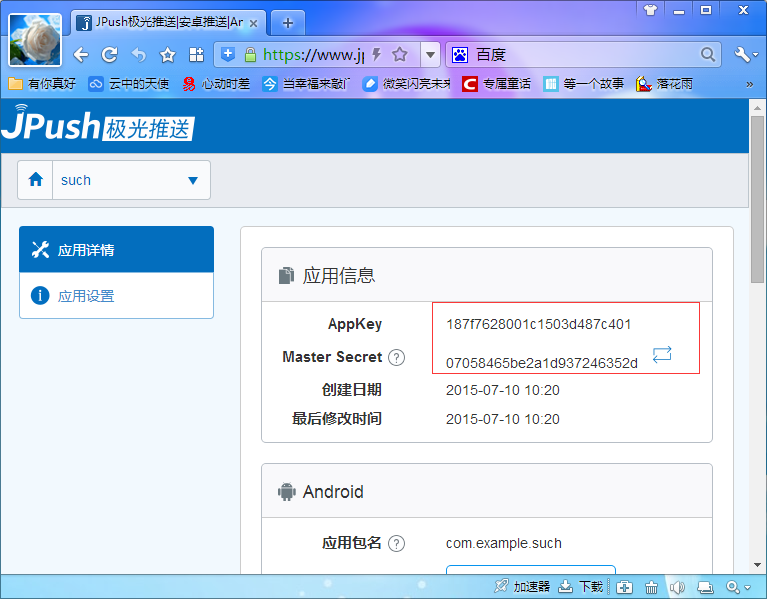The height and width of the screenshot is (599, 767).
Task: Expand the such application dropdown
Action: (x=131, y=180)
